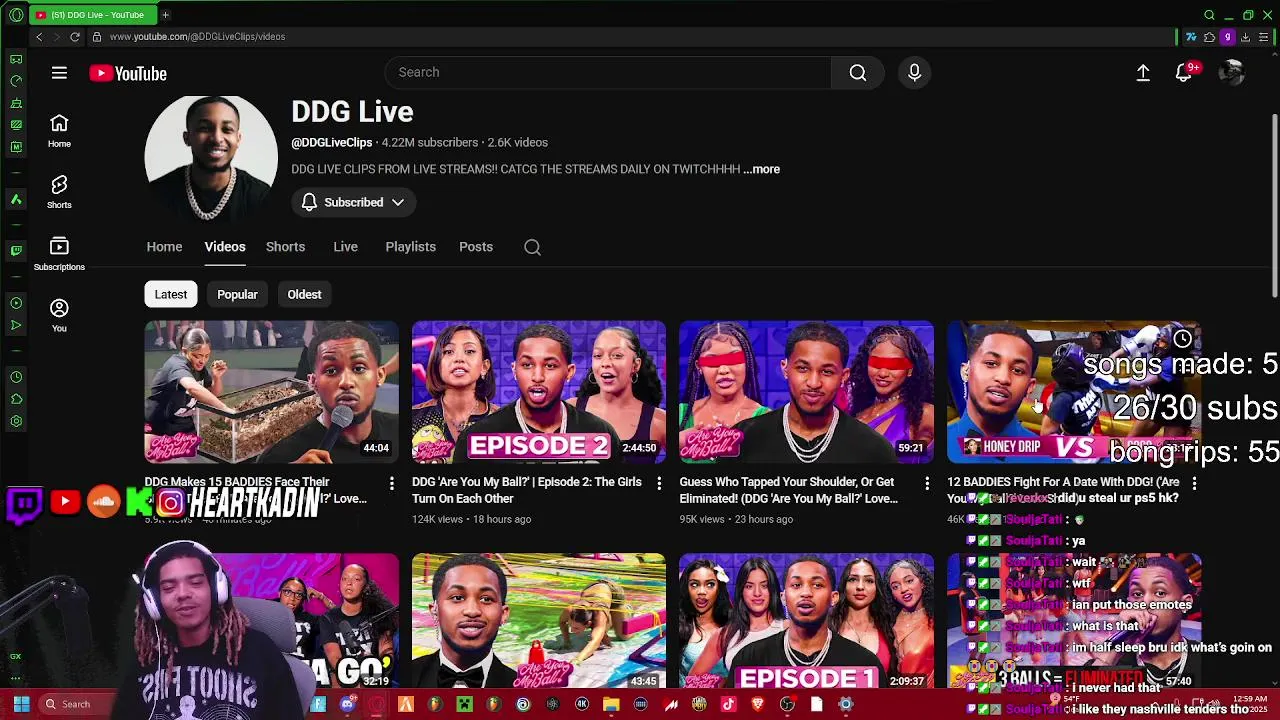The image size is (1280, 720).
Task: Click the YouTube search input field
Action: [608, 72]
